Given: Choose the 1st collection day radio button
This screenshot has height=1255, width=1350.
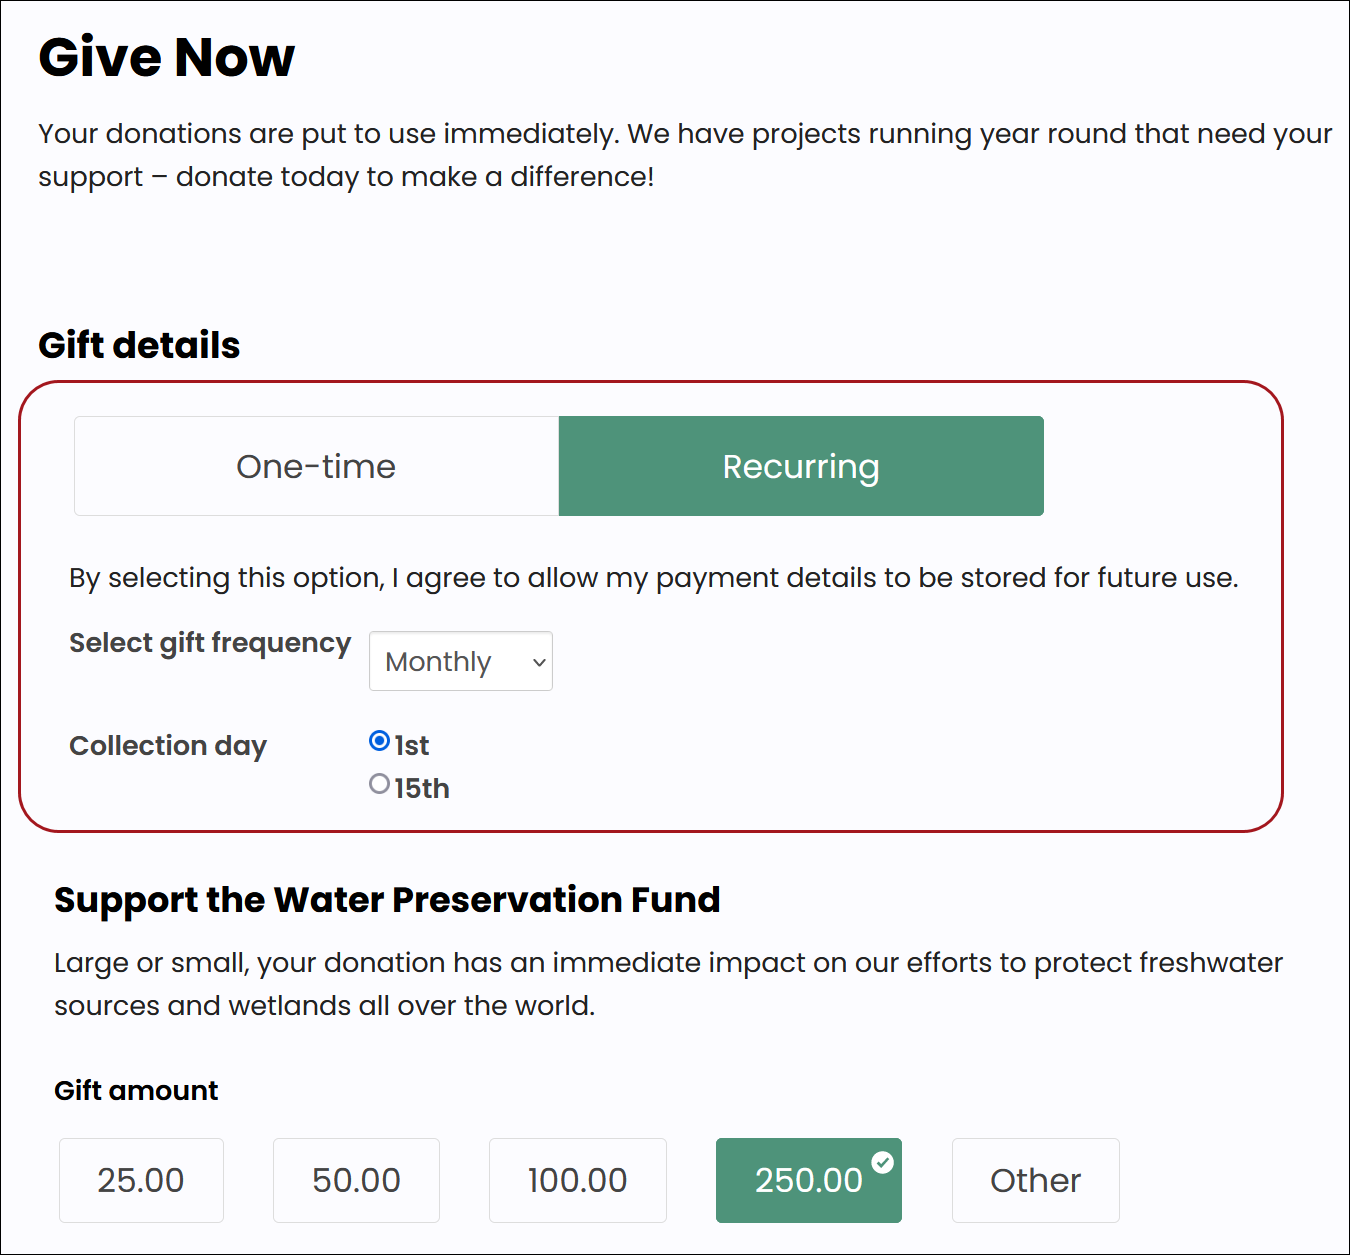Looking at the screenshot, I should pos(379,741).
